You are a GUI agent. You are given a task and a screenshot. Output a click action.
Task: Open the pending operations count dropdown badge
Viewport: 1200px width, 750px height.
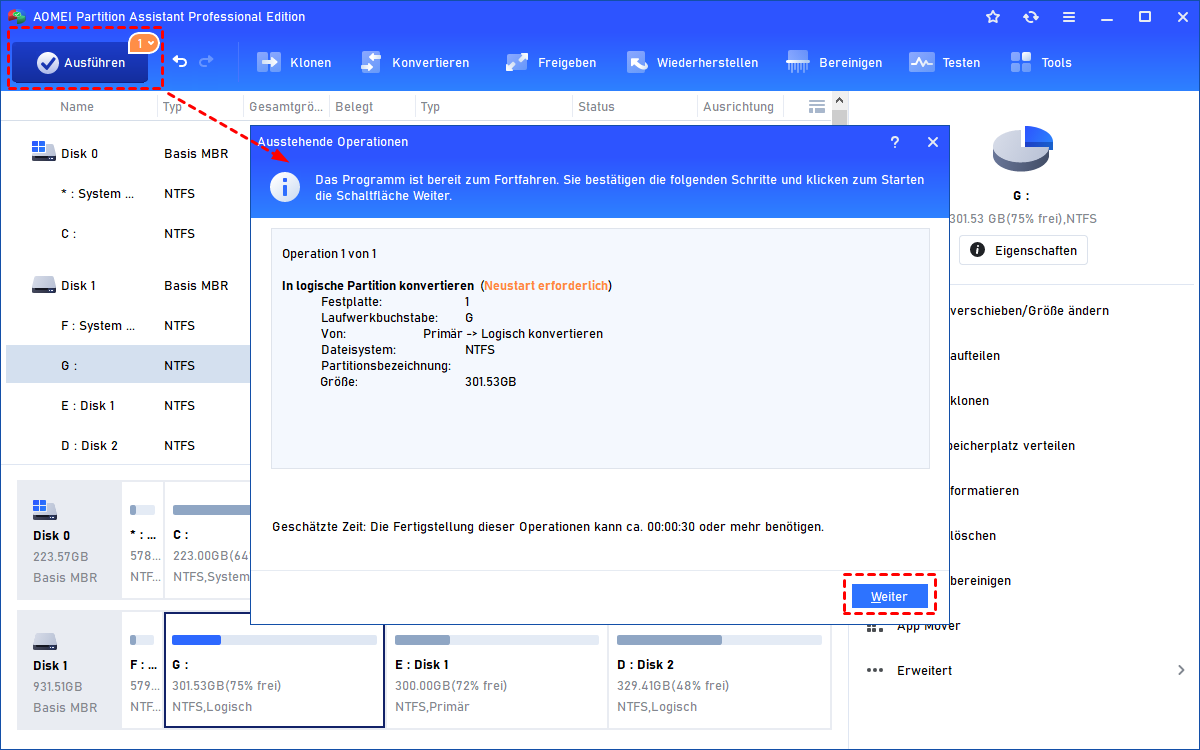[x=144, y=43]
